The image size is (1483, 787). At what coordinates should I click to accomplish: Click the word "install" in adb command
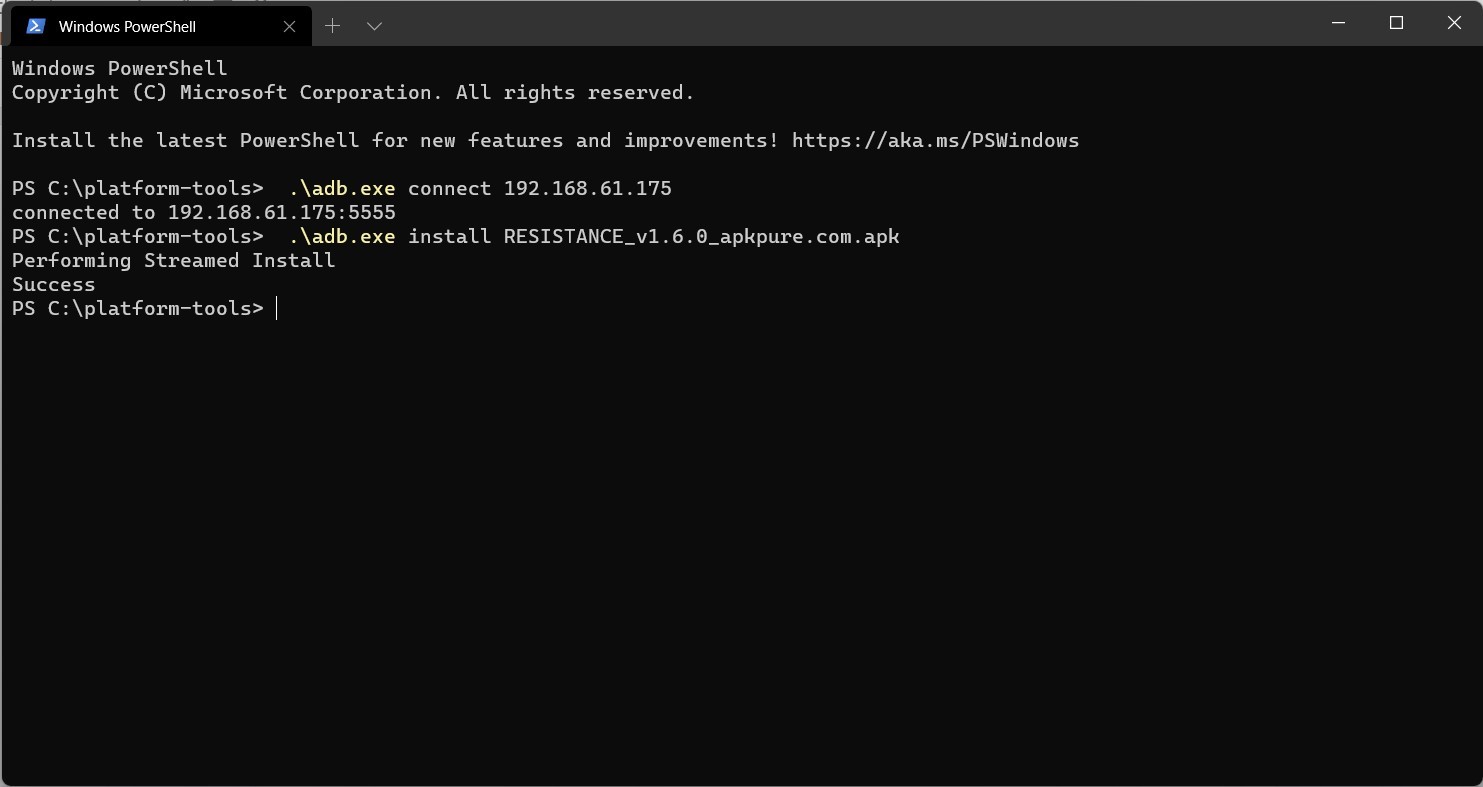(x=449, y=236)
